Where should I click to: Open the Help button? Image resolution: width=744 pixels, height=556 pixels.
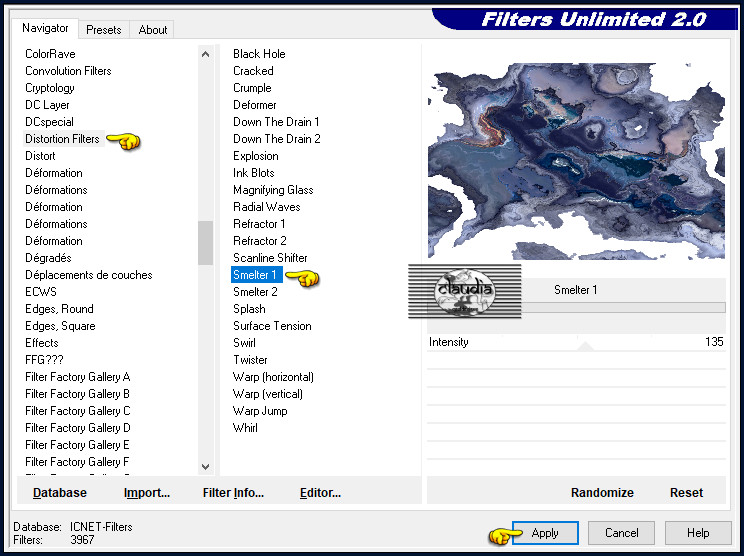698,533
